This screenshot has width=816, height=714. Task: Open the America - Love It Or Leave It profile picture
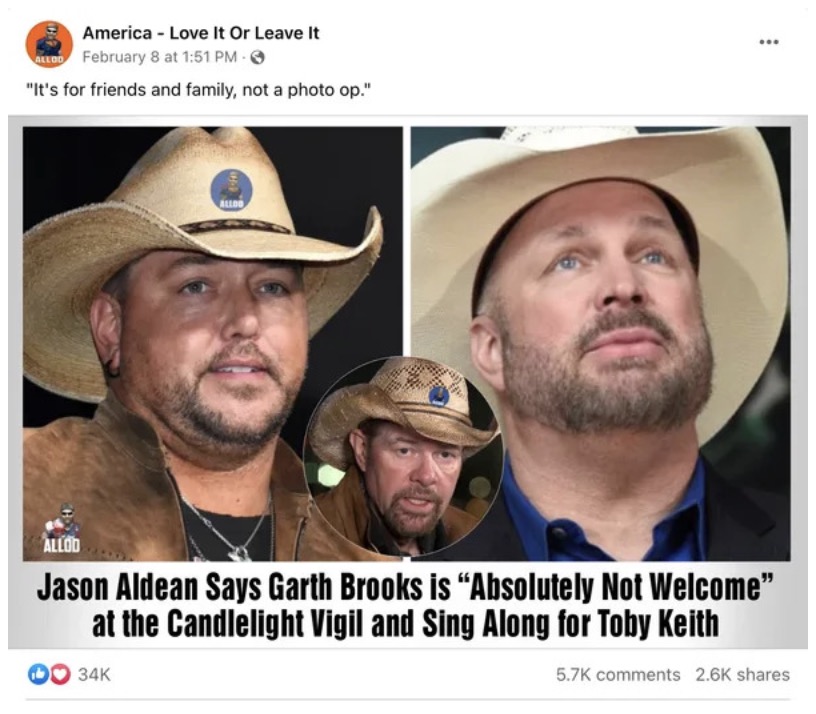pyautogui.click(x=49, y=44)
